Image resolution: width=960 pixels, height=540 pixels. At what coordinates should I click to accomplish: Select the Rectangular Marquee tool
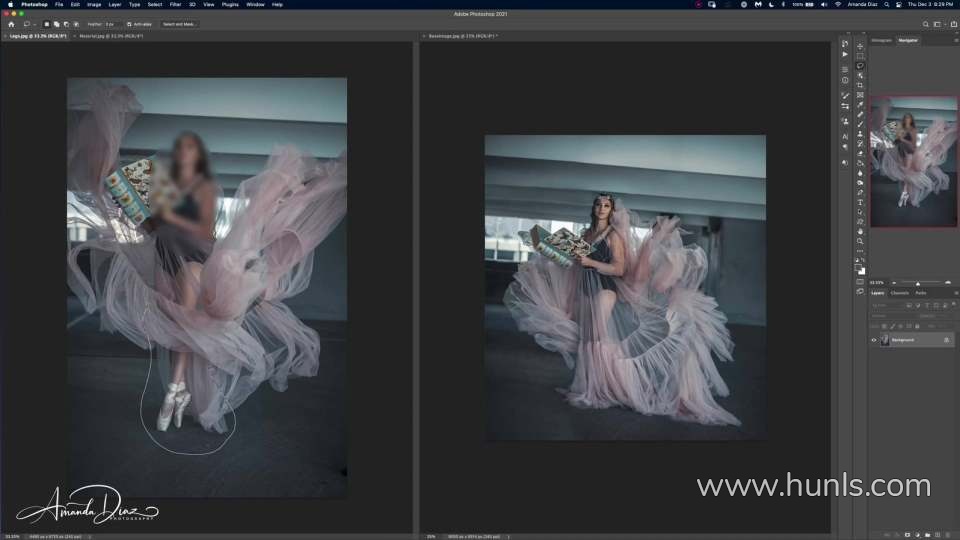point(860,56)
